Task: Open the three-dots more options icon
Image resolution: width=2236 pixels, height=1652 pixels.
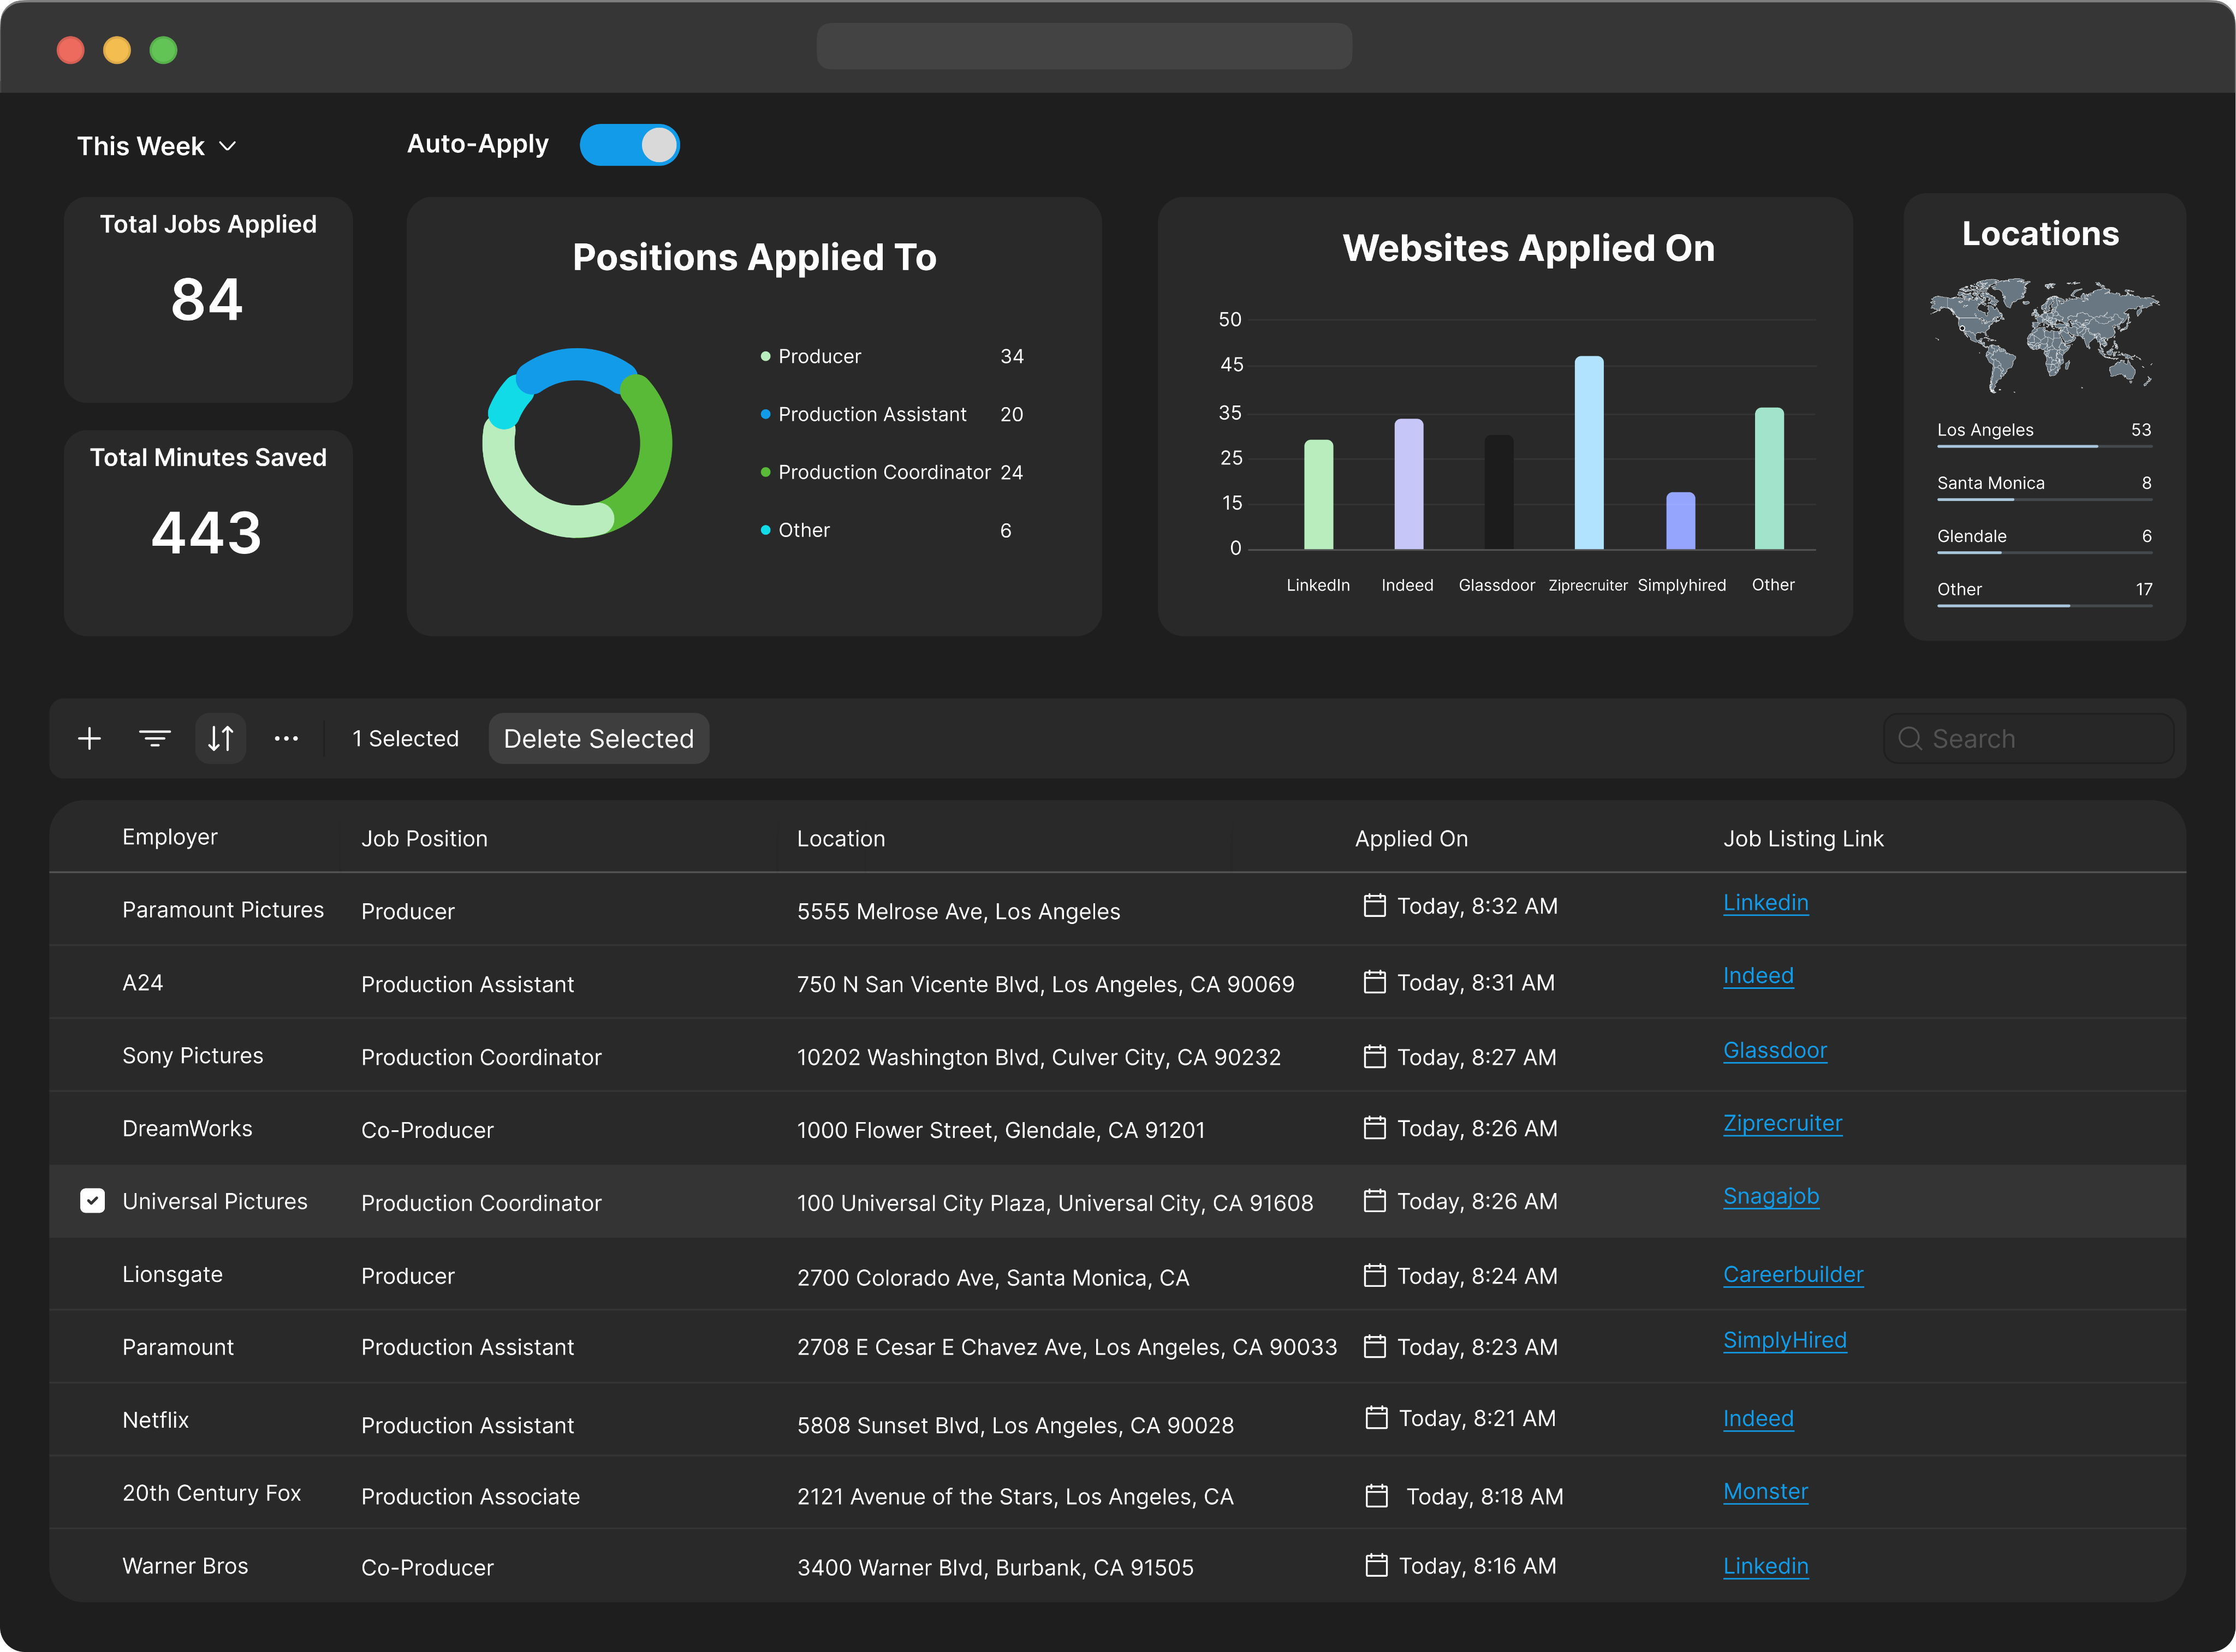Action: (286, 739)
